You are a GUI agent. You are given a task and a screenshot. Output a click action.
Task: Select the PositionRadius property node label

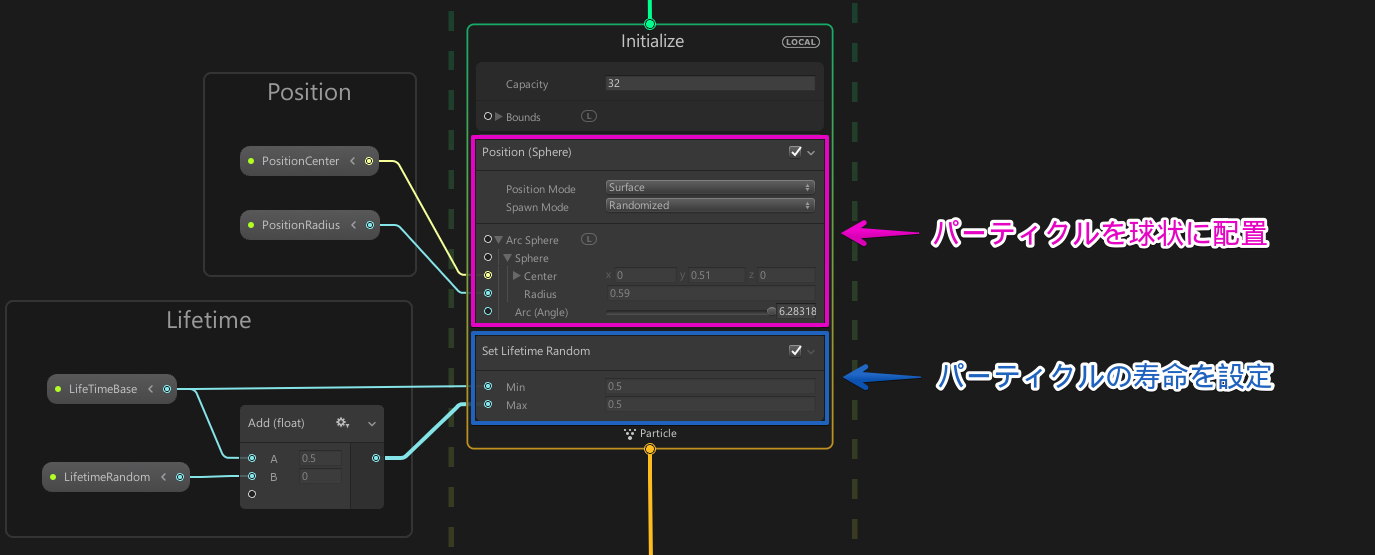[301, 225]
